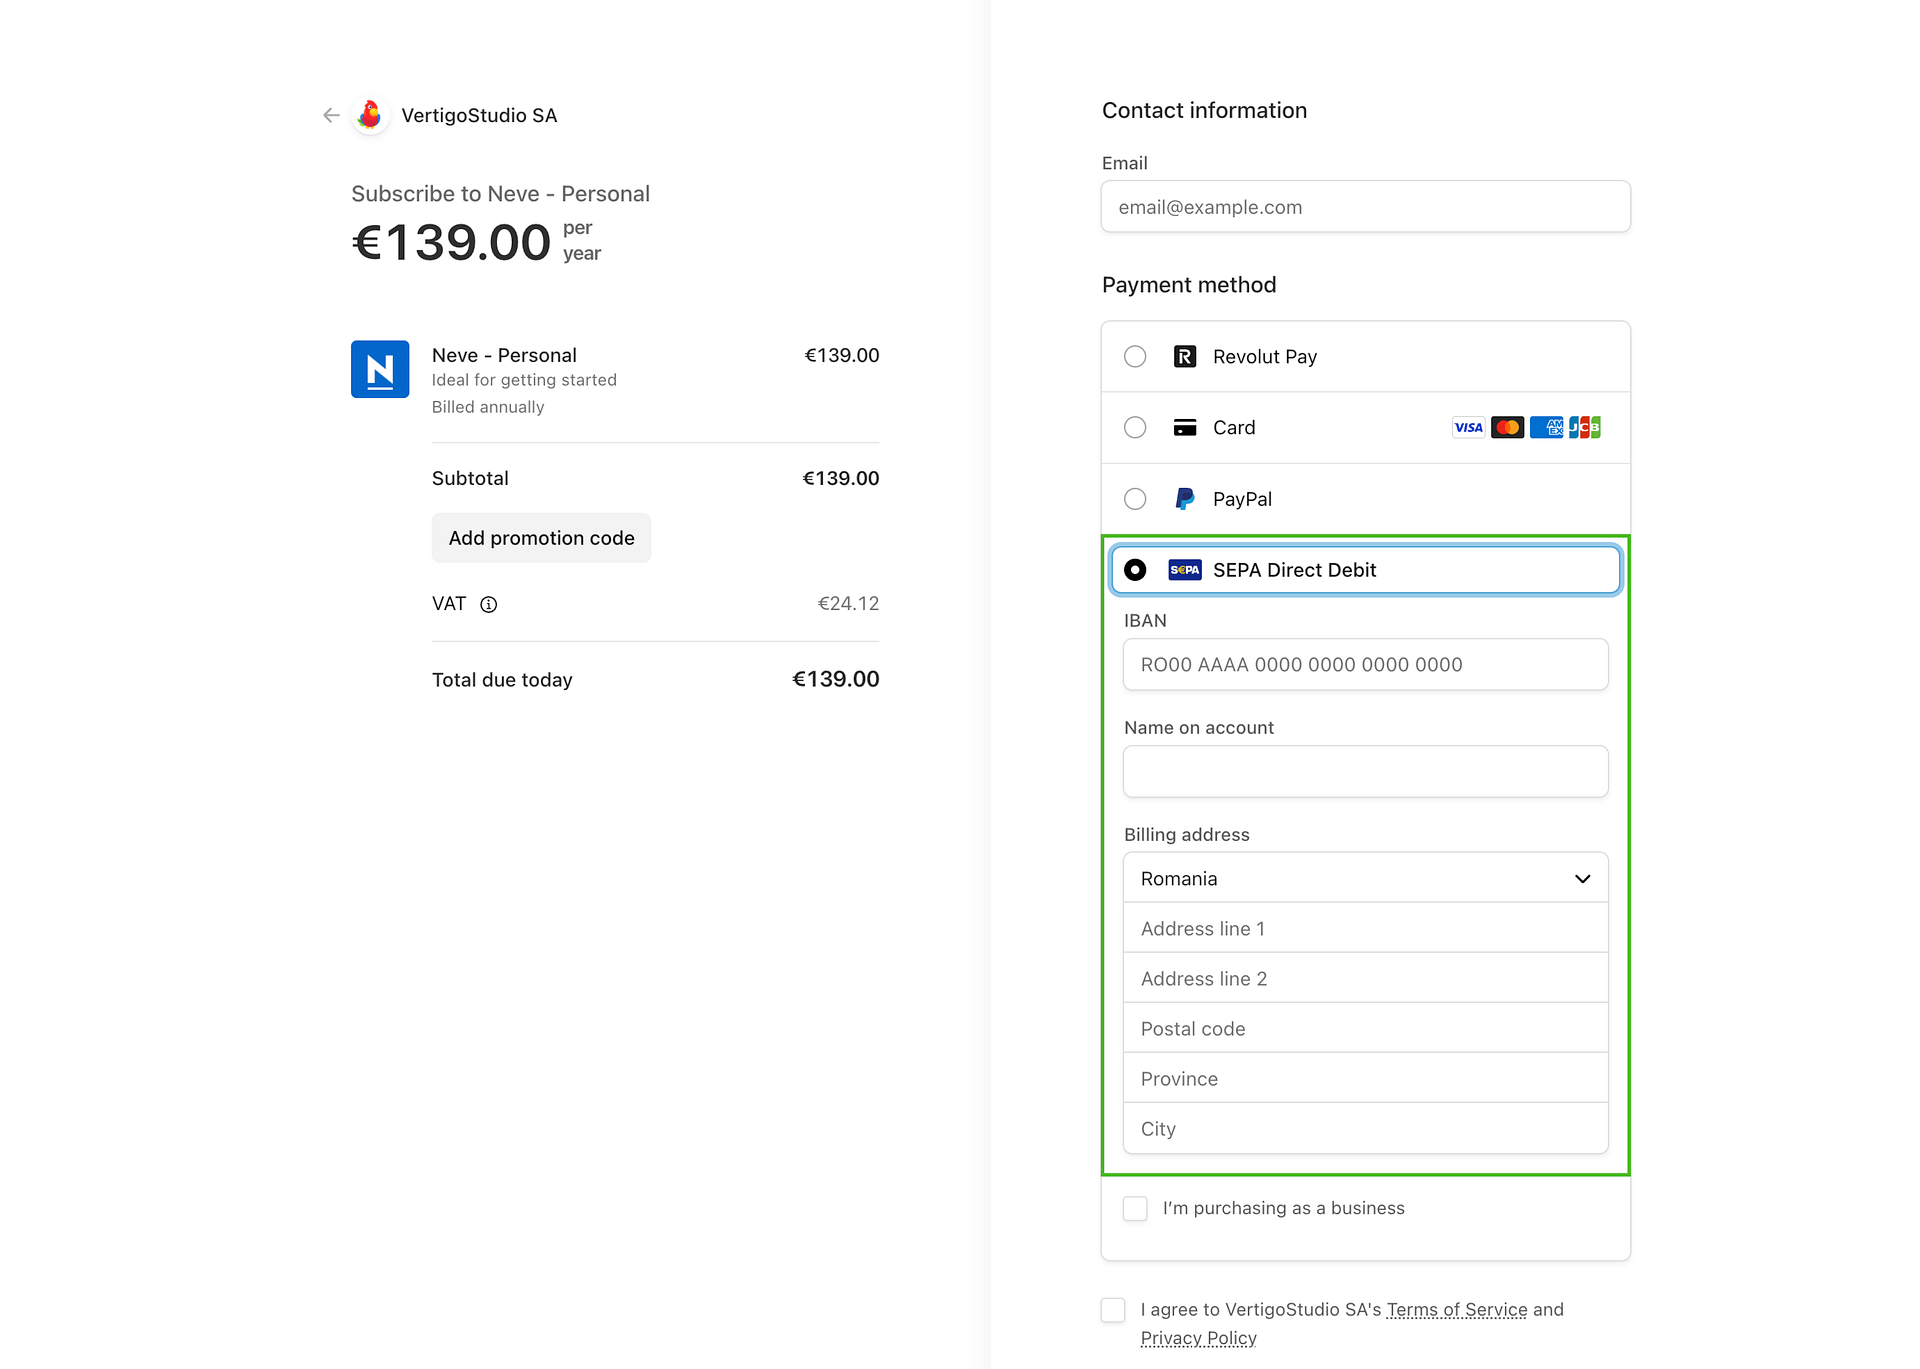Click the VertigoStudio parrot logo

pos(370,115)
